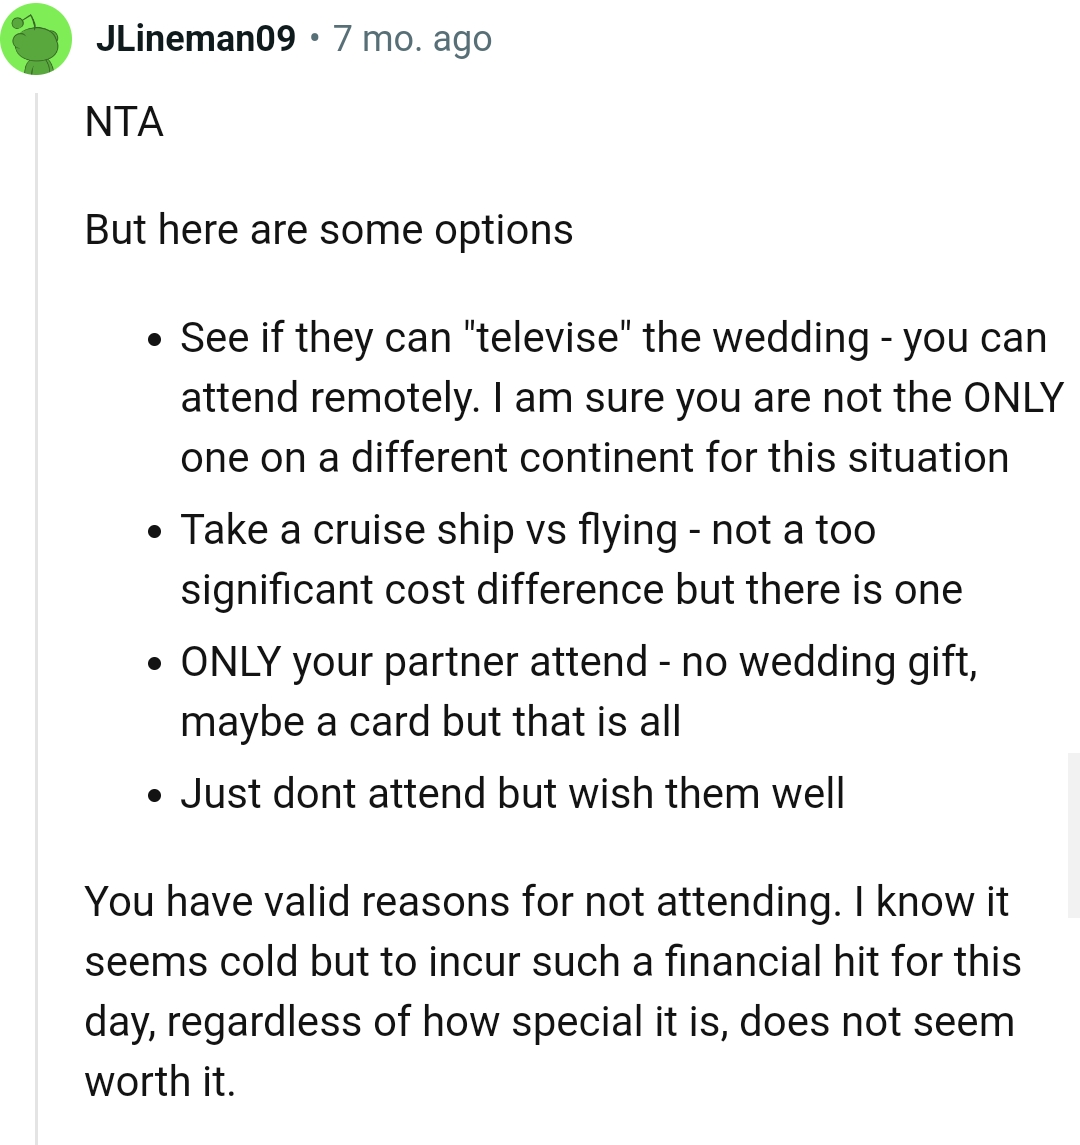The height and width of the screenshot is (1145, 1080).
Task: Click the closing words "worth it."
Action: click(160, 1082)
